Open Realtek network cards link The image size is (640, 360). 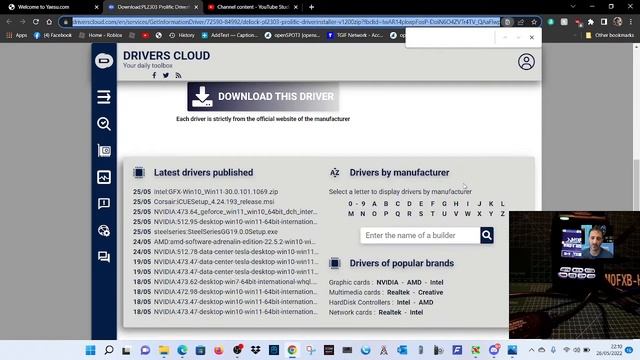(x=390, y=312)
